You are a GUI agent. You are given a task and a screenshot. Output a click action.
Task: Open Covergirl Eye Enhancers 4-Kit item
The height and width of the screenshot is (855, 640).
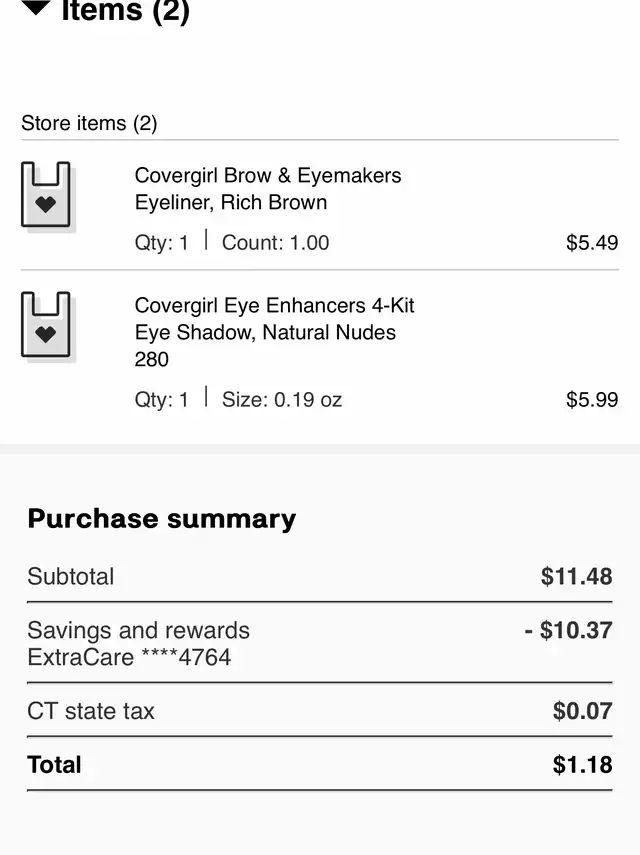274,332
